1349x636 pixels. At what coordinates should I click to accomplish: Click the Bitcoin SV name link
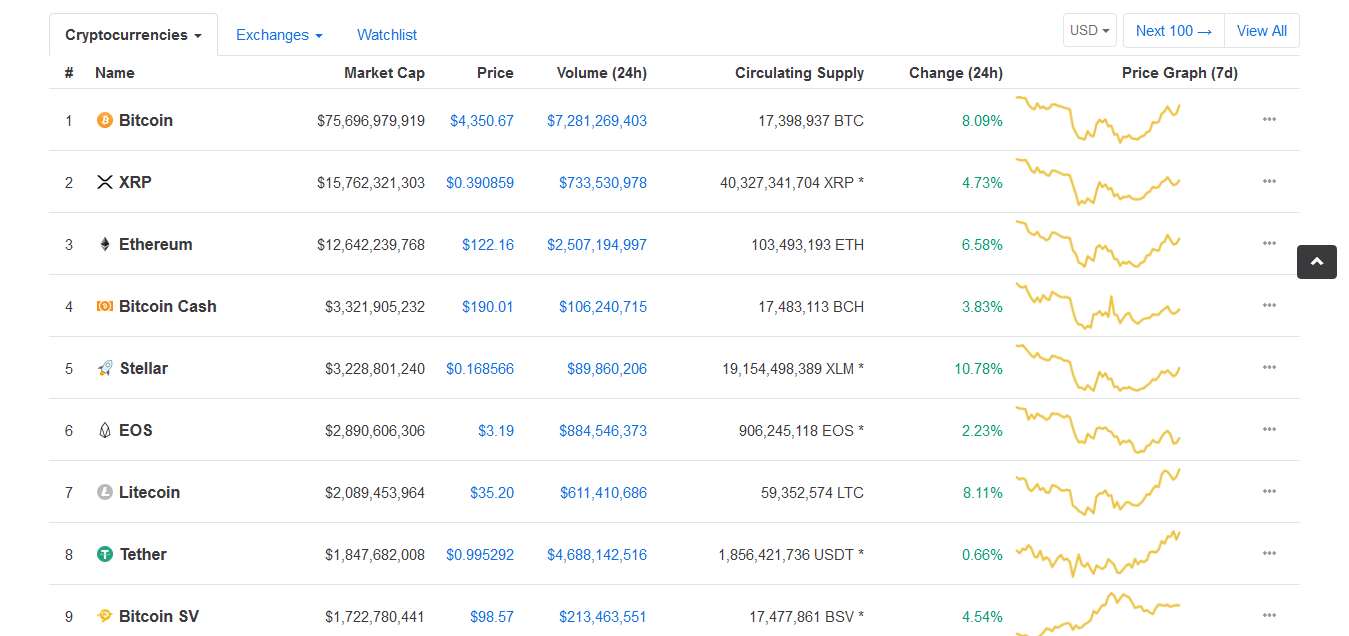[x=159, y=616]
